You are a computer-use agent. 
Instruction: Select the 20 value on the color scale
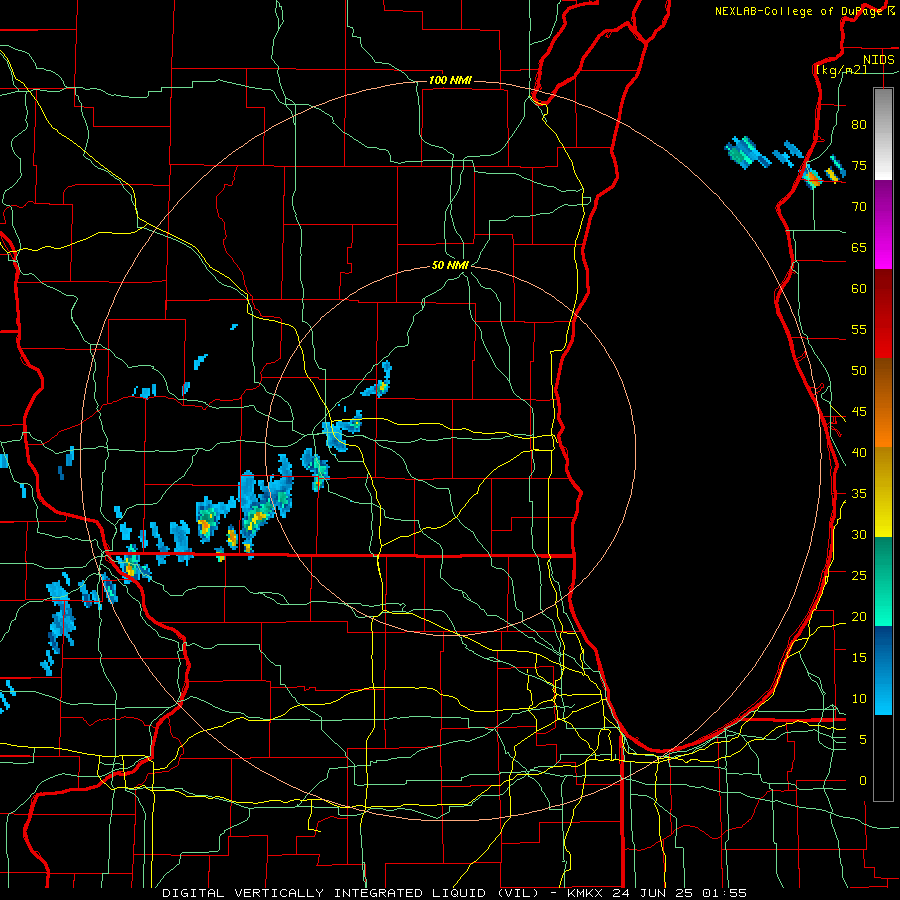tap(859, 616)
